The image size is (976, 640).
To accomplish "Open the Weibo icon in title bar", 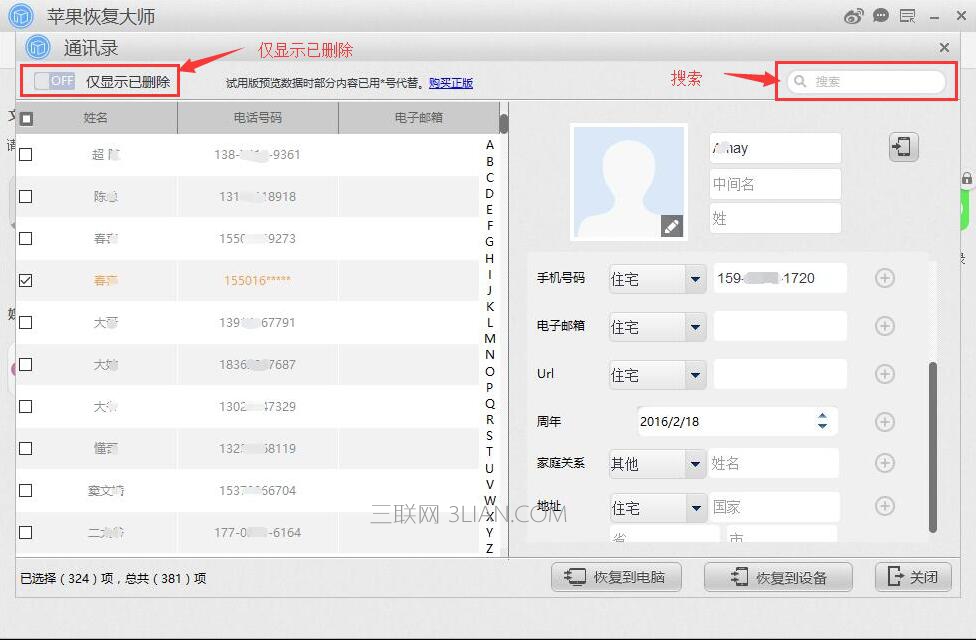I will pos(853,16).
